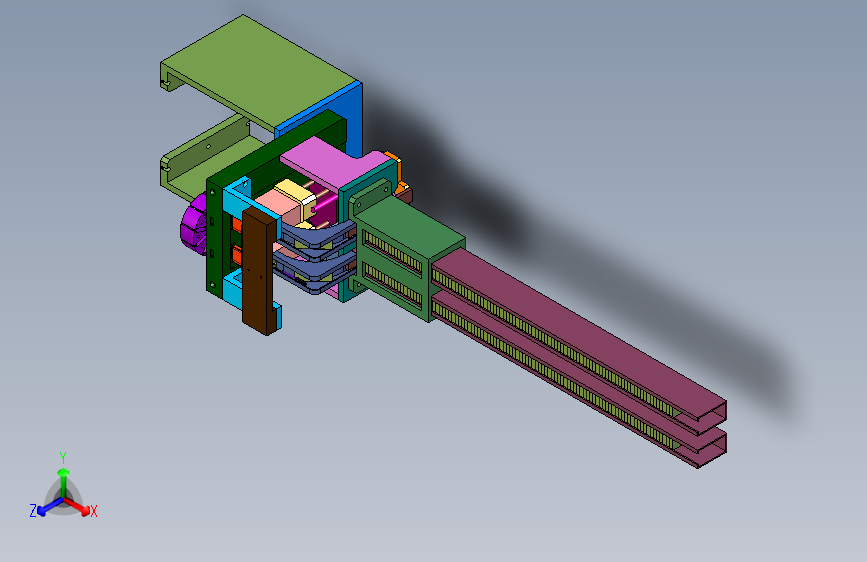Viewport: 867px width, 562px height.
Task: Select the dark green vertical mounting plate
Action: click(216, 238)
